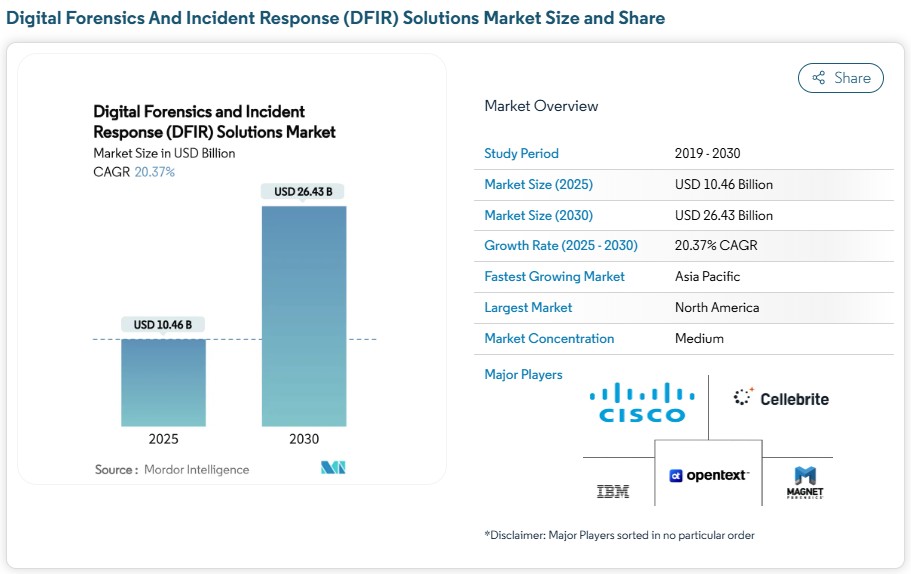The width and height of the screenshot is (911, 574).
Task: Click the Mordor Intelligence logo in chart
Action: point(333,468)
